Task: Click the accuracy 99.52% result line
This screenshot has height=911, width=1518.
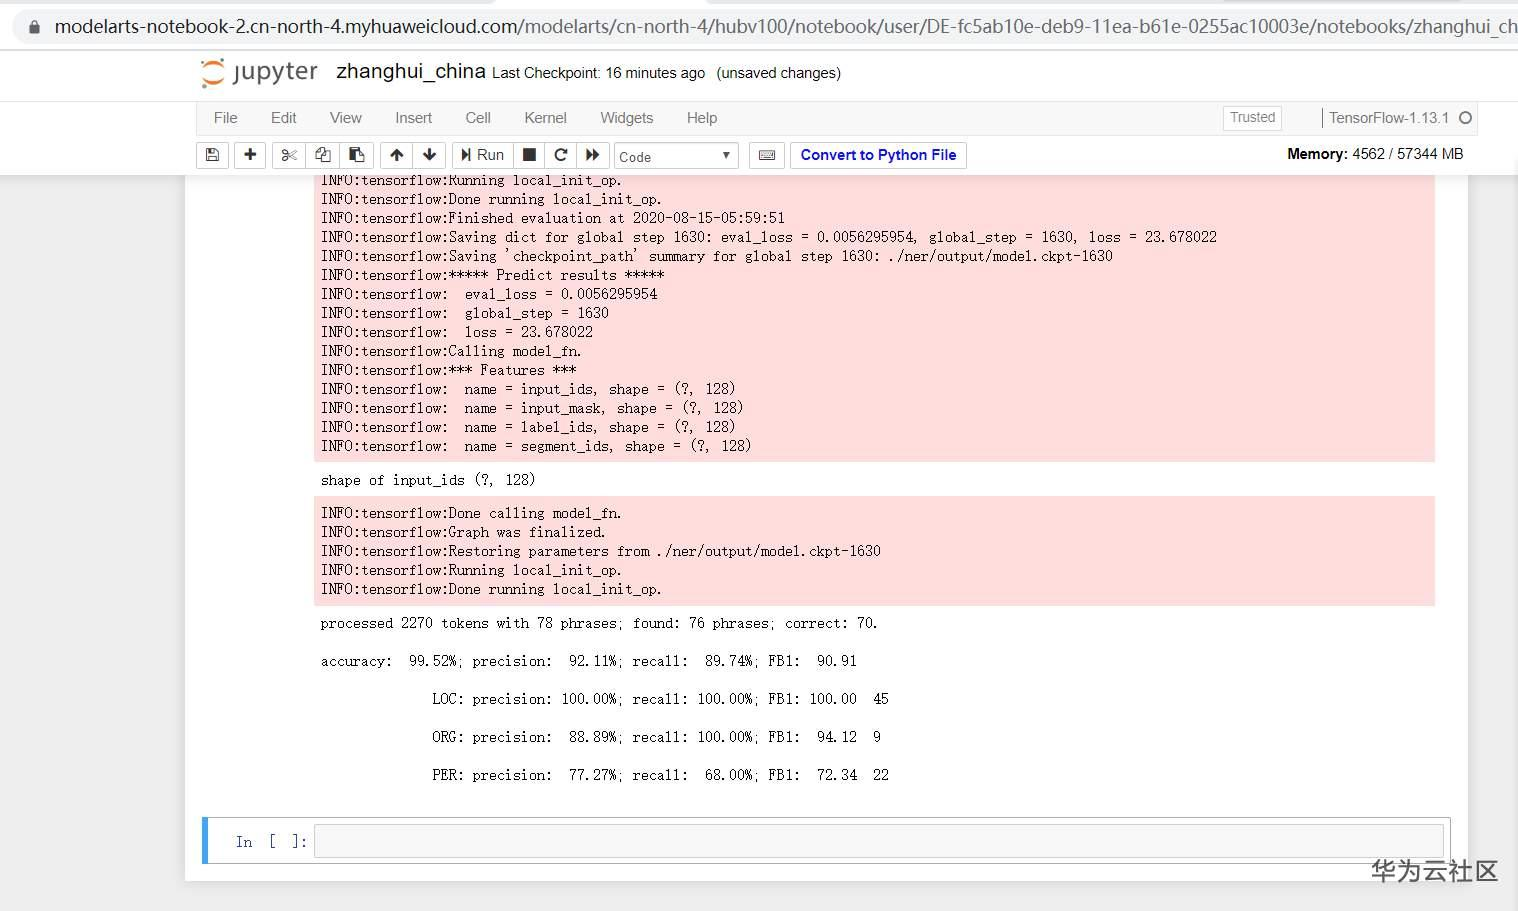Action: point(588,661)
